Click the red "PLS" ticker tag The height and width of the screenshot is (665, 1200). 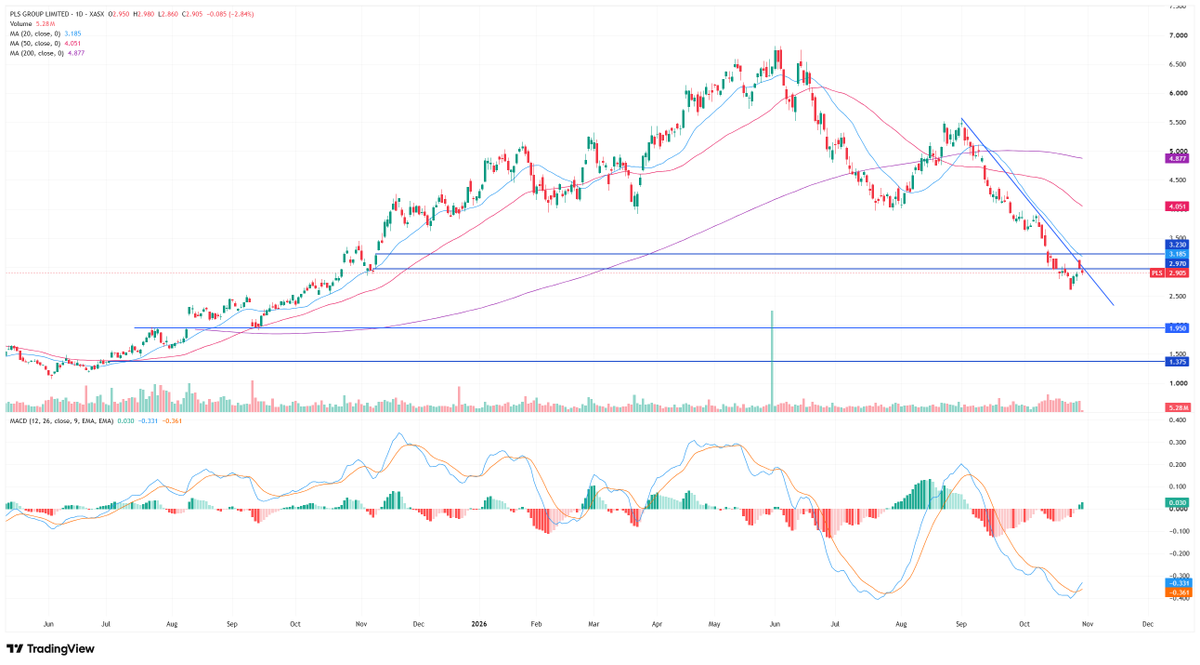click(x=1156, y=272)
